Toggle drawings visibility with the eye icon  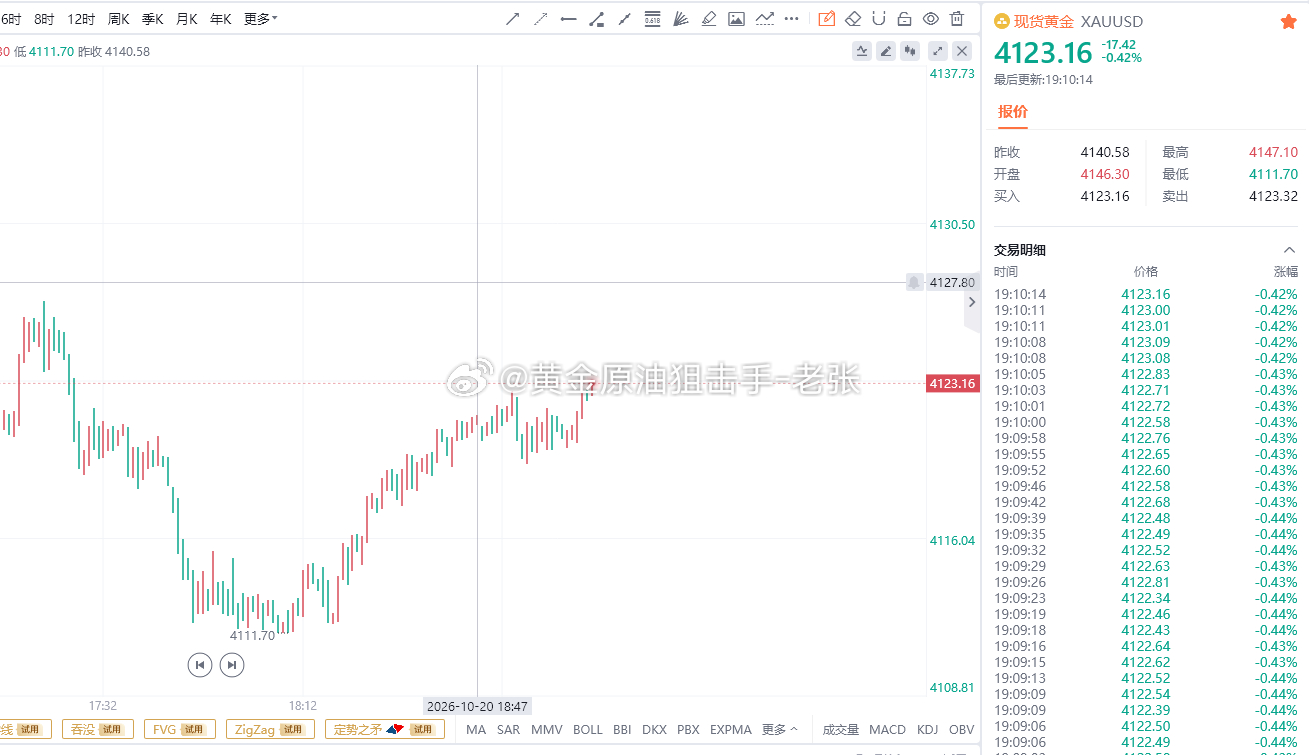(x=931, y=18)
